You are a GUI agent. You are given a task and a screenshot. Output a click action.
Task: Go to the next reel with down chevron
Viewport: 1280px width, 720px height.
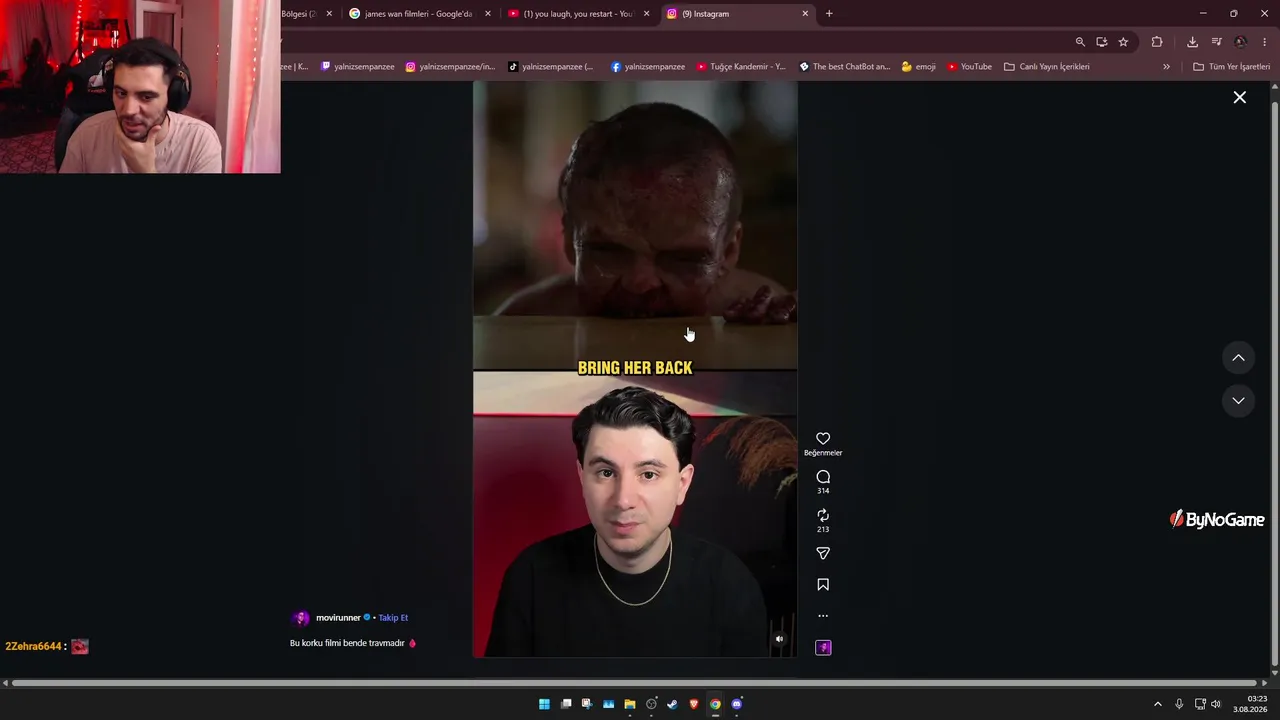click(x=1238, y=401)
